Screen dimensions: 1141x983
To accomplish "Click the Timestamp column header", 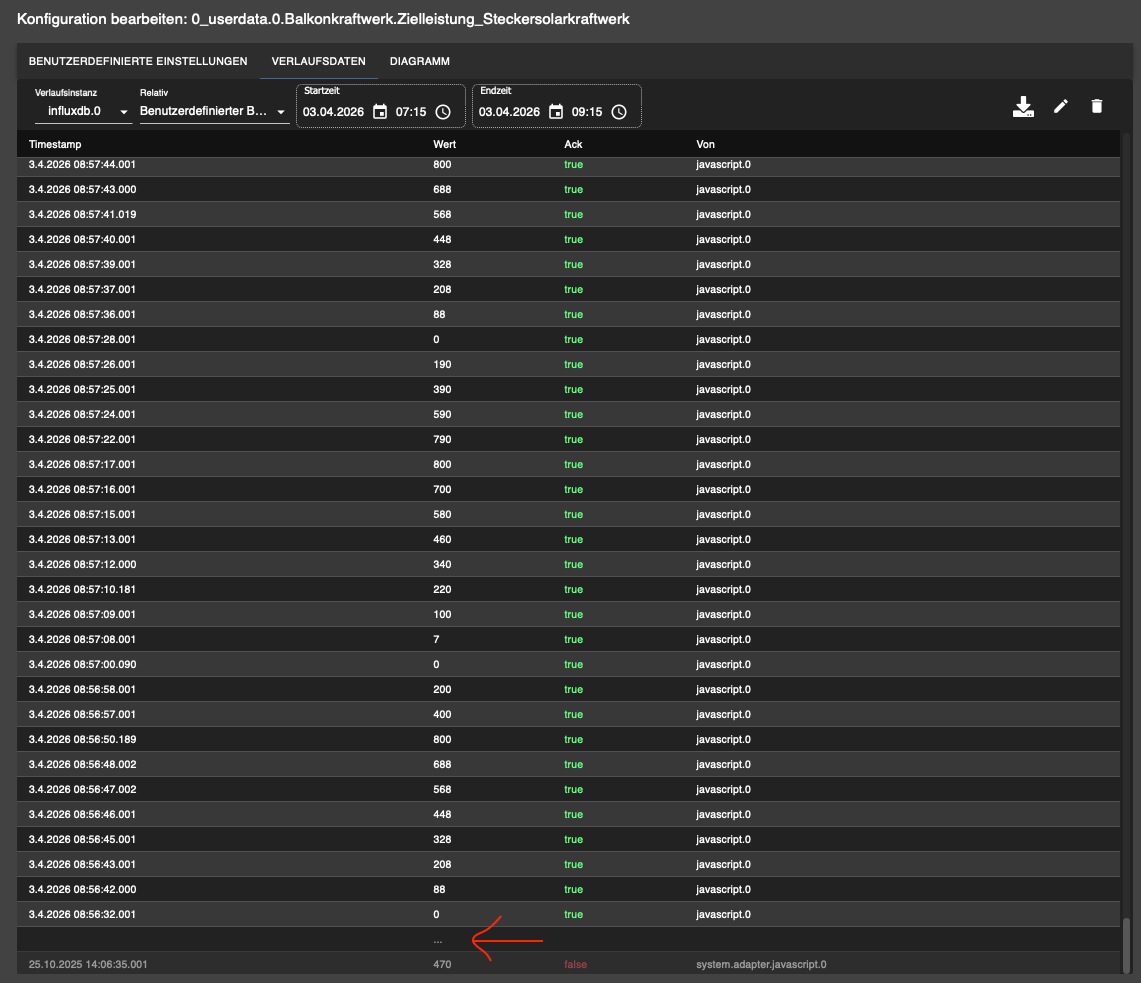I will click(x=55, y=144).
